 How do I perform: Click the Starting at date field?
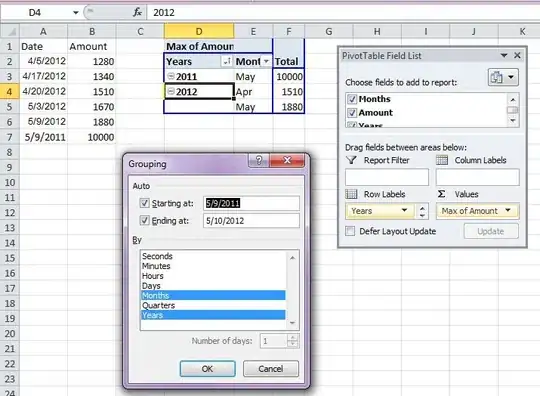(251, 203)
